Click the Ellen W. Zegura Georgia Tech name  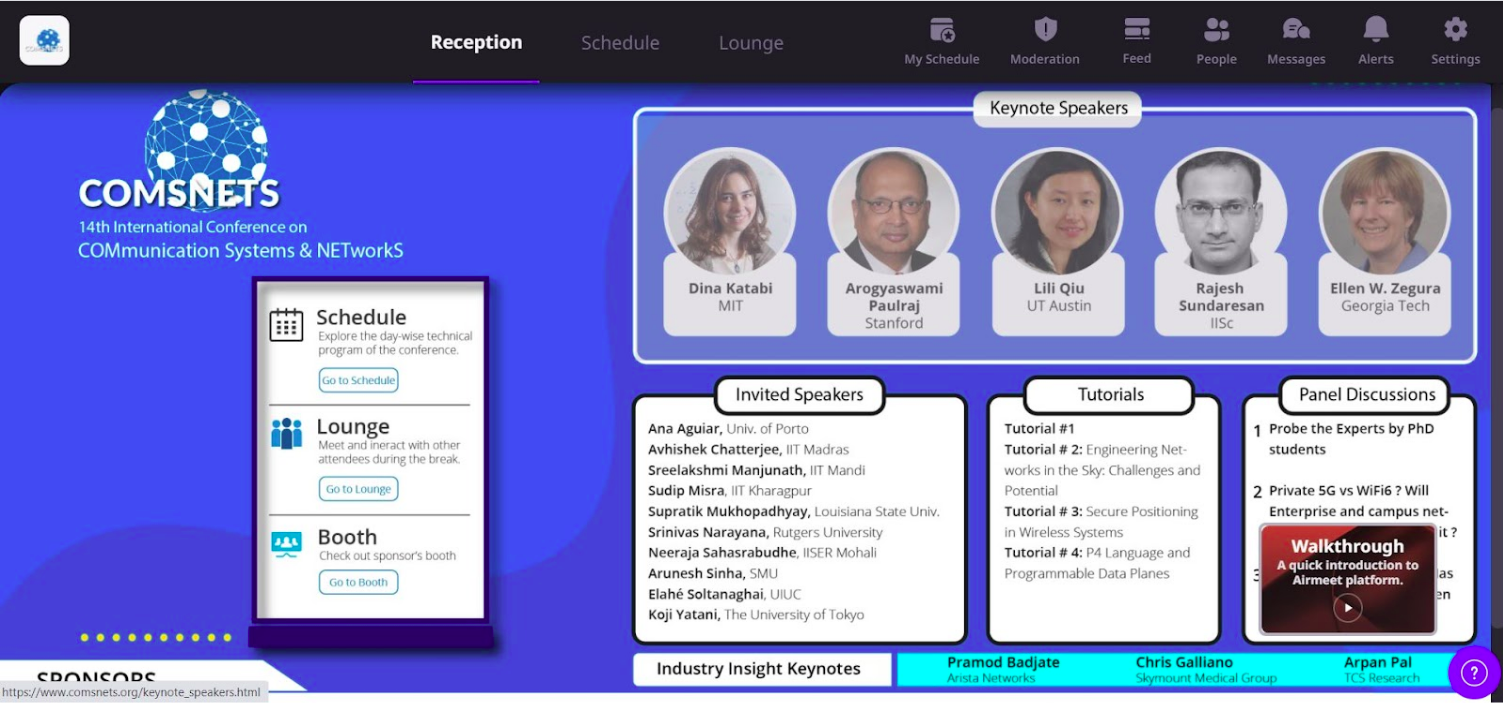pos(1385,297)
